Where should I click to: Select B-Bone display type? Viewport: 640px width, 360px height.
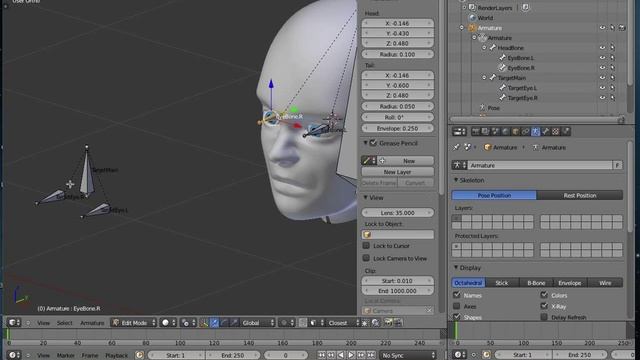click(x=536, y=282)
